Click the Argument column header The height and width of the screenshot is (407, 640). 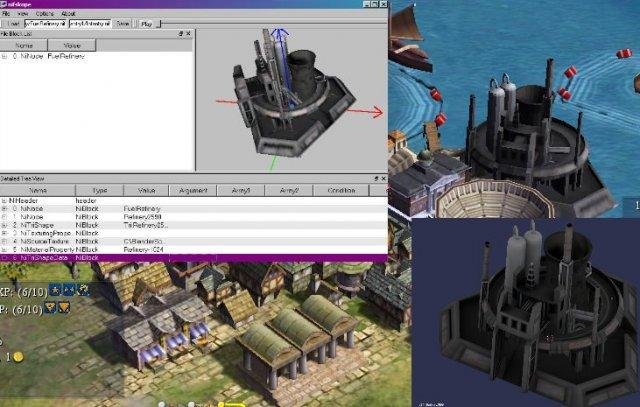[x=193, y=190]
